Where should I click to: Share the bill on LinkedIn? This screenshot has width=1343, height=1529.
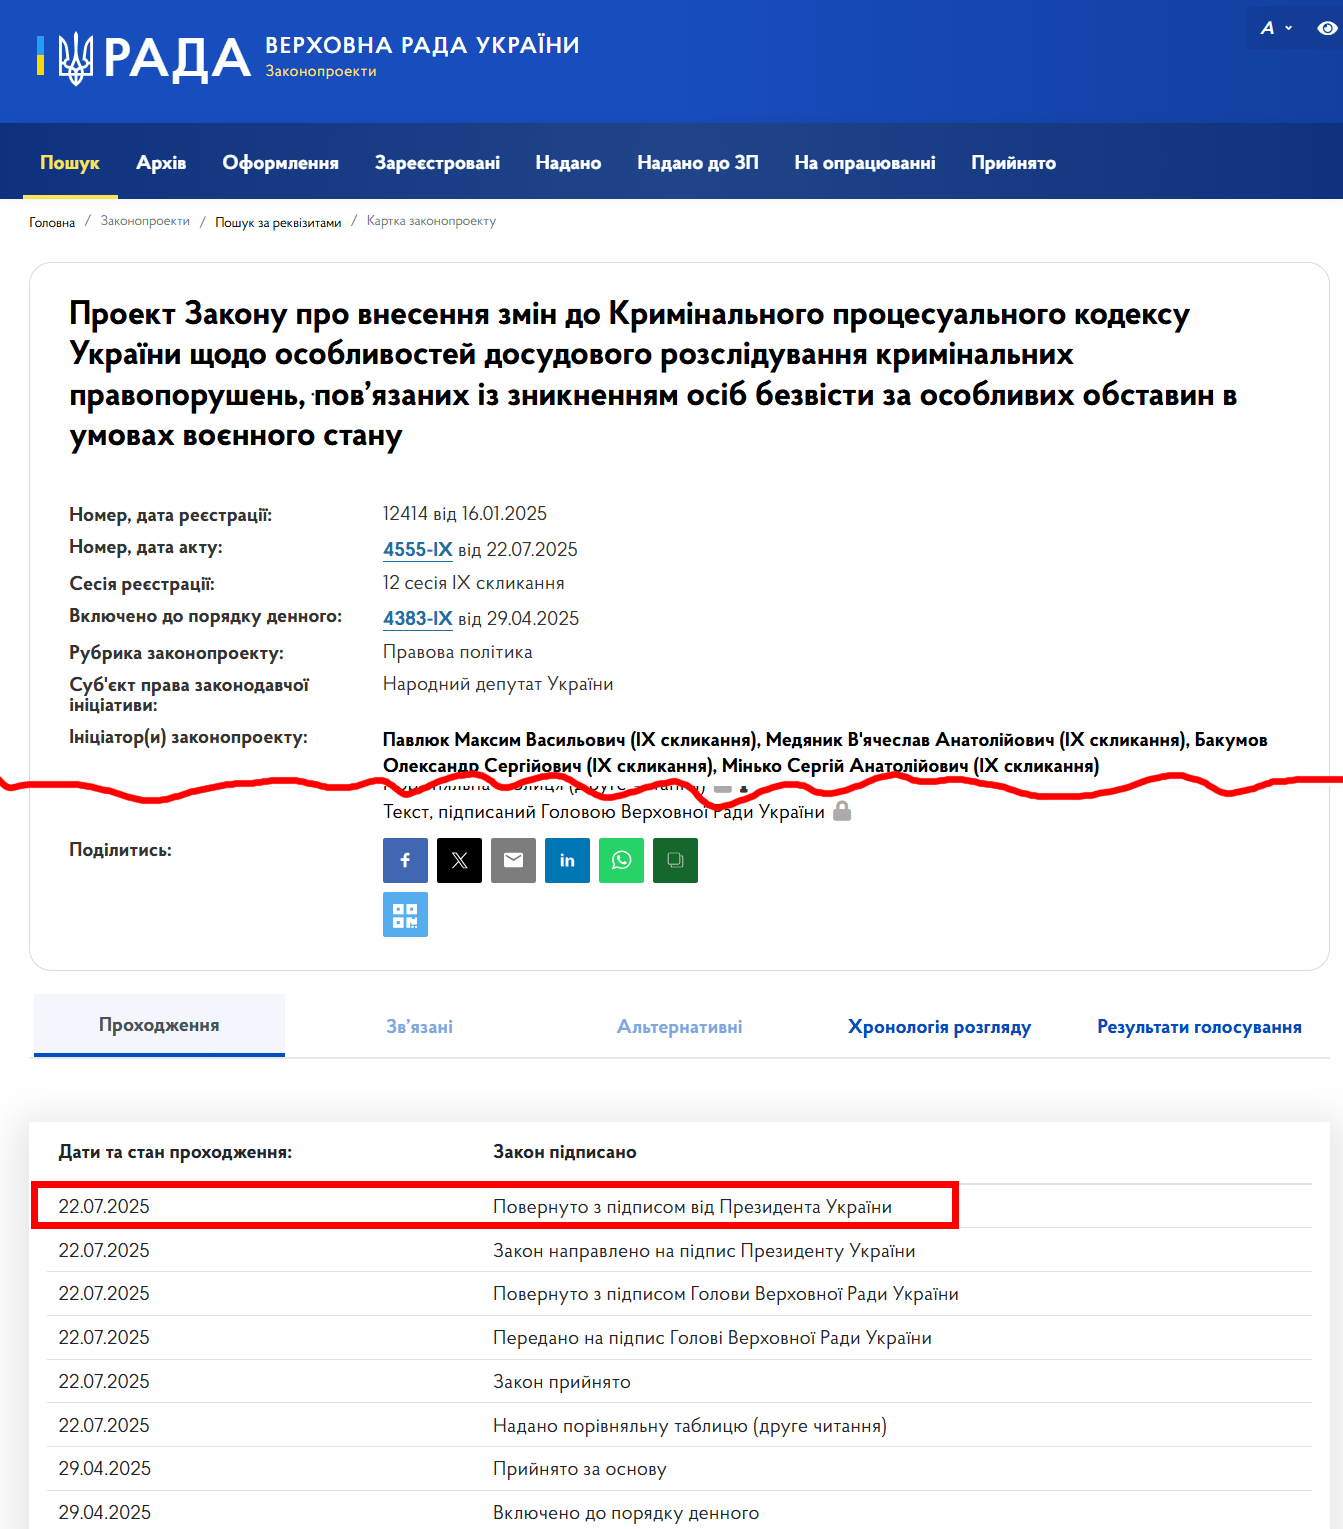(x=567, y=860)
